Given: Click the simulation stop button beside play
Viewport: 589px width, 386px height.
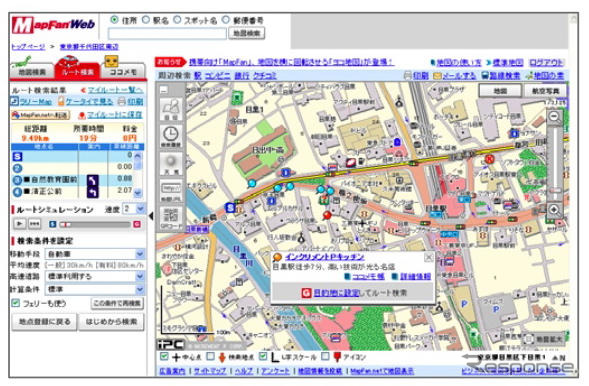Looking at the screenshot, I should (x=35, y=224).
